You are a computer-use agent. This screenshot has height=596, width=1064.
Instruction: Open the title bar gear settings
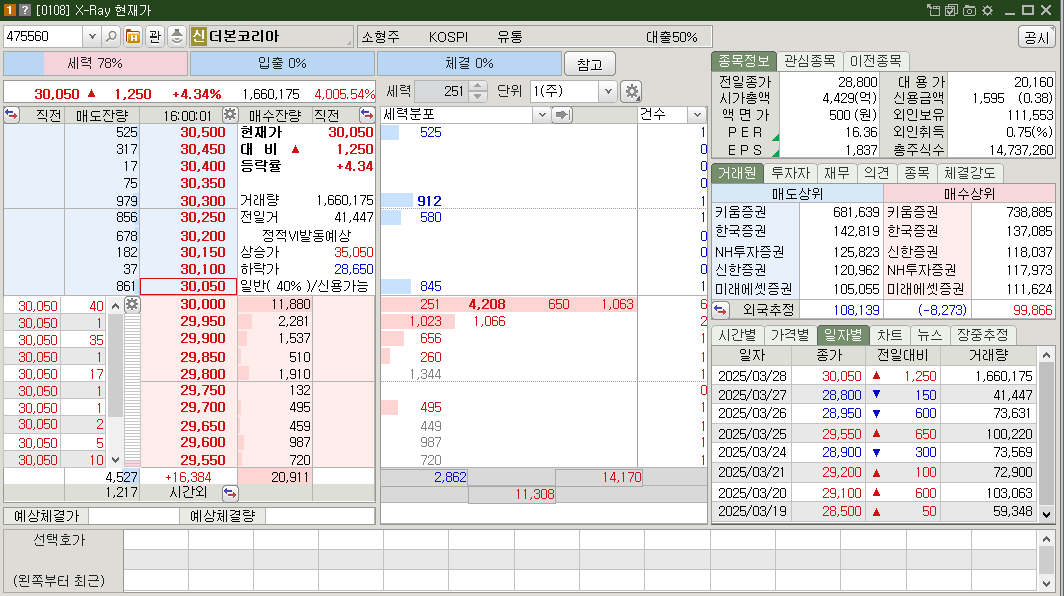point(988,10)
